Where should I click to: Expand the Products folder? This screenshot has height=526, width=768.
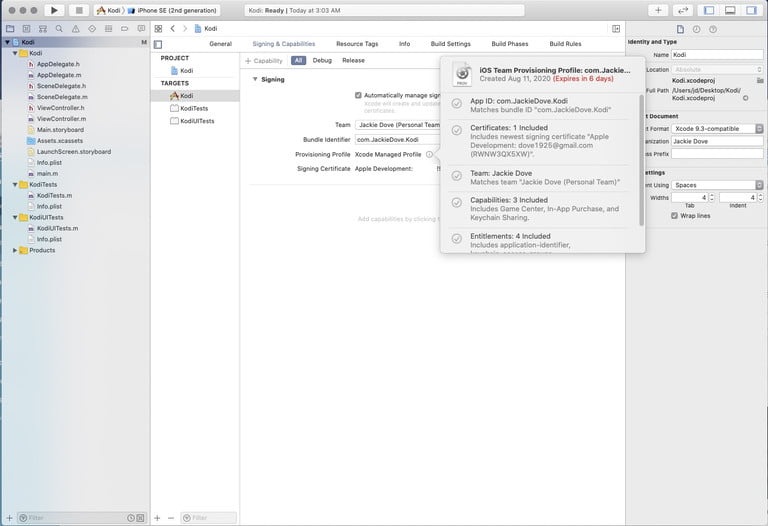click(x=15, y=250)
